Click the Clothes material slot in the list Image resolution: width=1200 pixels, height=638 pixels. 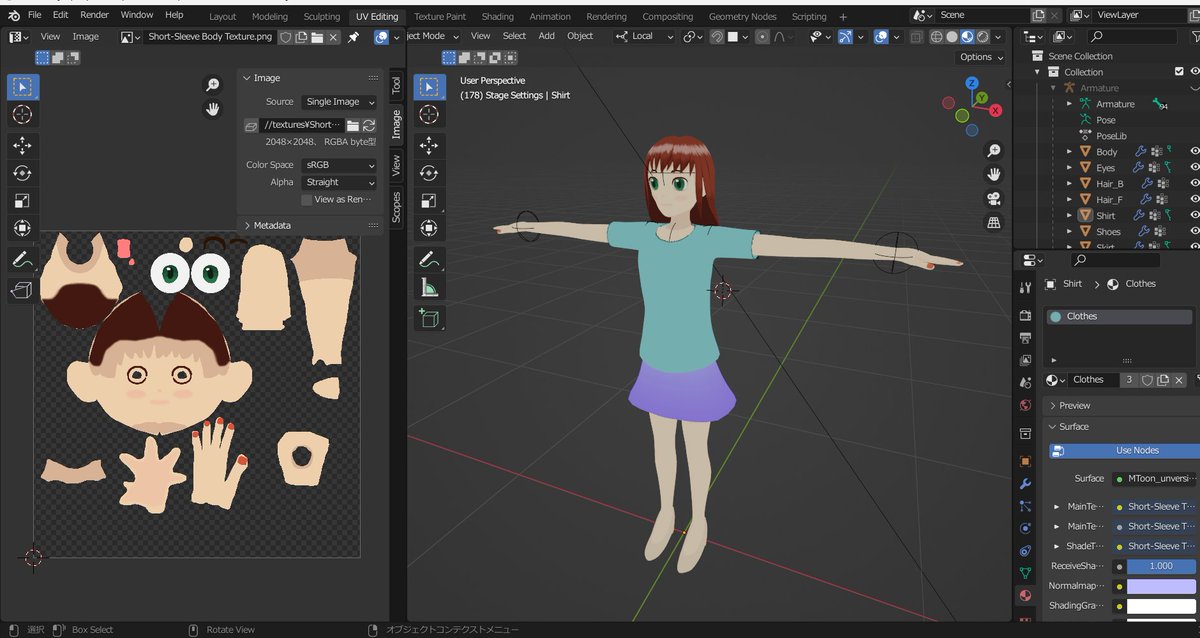point(1119,316)
